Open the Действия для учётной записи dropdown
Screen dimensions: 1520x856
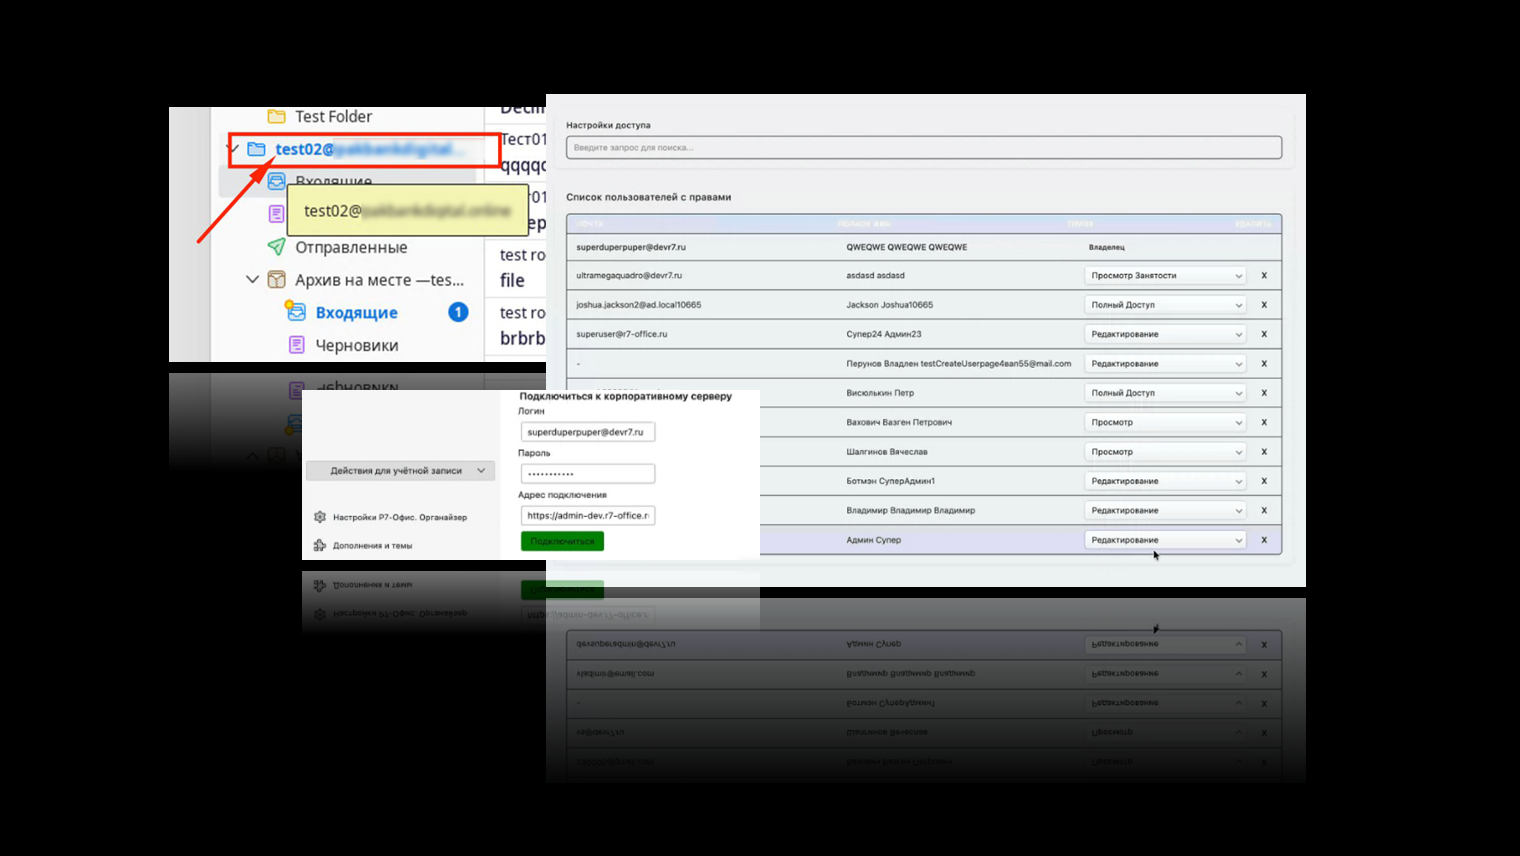point(400,470)
